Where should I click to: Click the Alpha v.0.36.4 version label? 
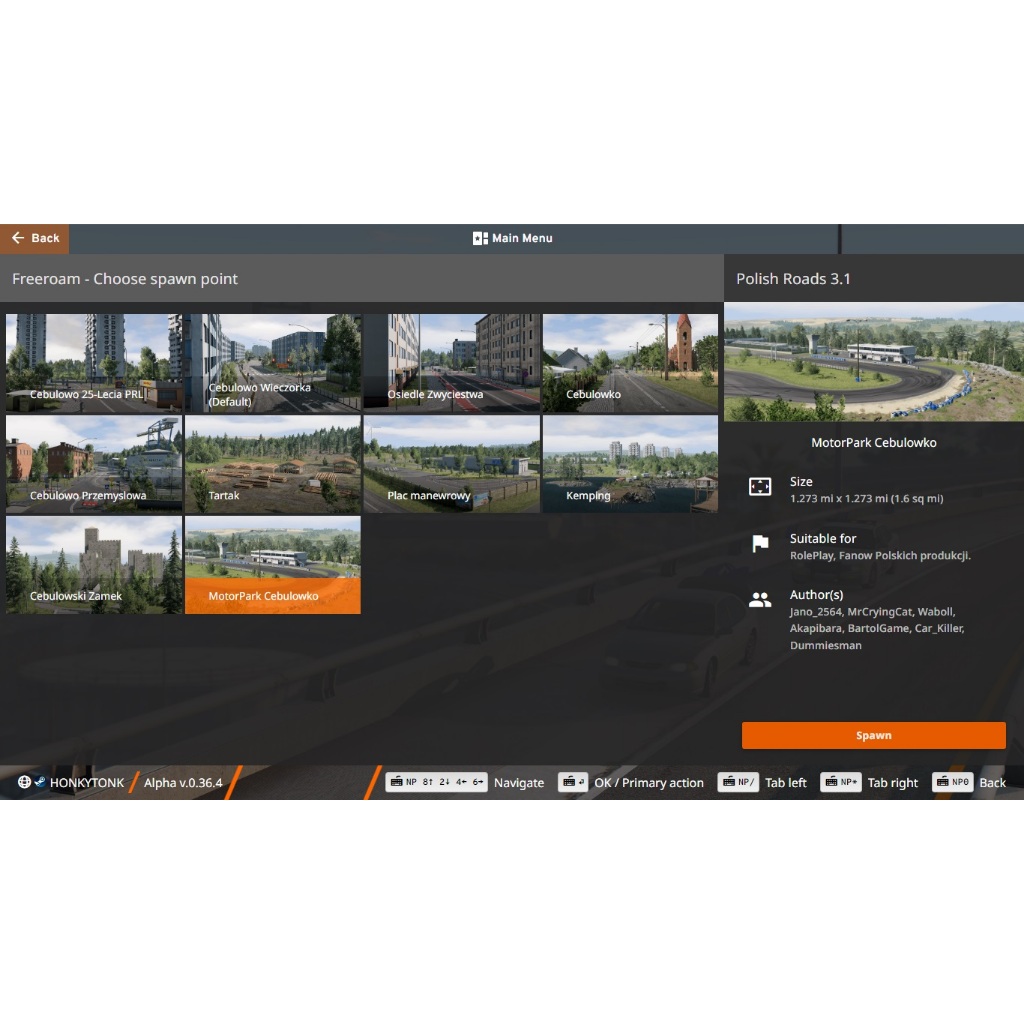pos(183,782)
